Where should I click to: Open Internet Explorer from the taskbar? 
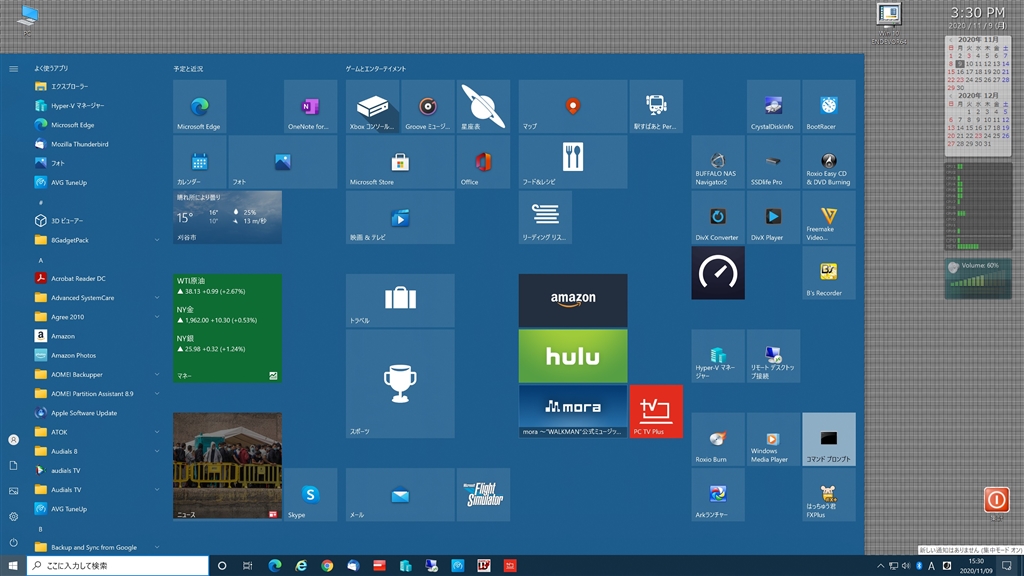coord(301,566)
